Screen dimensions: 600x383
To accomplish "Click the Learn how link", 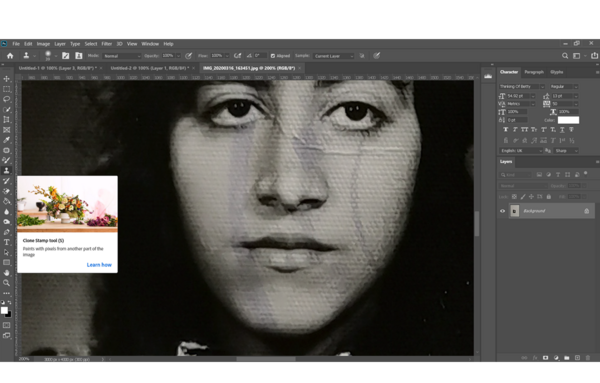I will coord(99,265).
